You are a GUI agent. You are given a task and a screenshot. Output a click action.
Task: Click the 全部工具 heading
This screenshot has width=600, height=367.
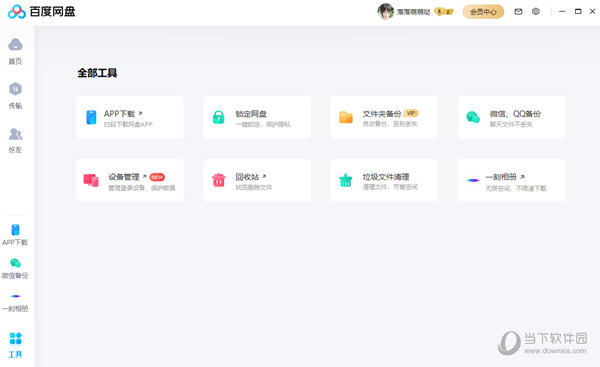[97, 73]
